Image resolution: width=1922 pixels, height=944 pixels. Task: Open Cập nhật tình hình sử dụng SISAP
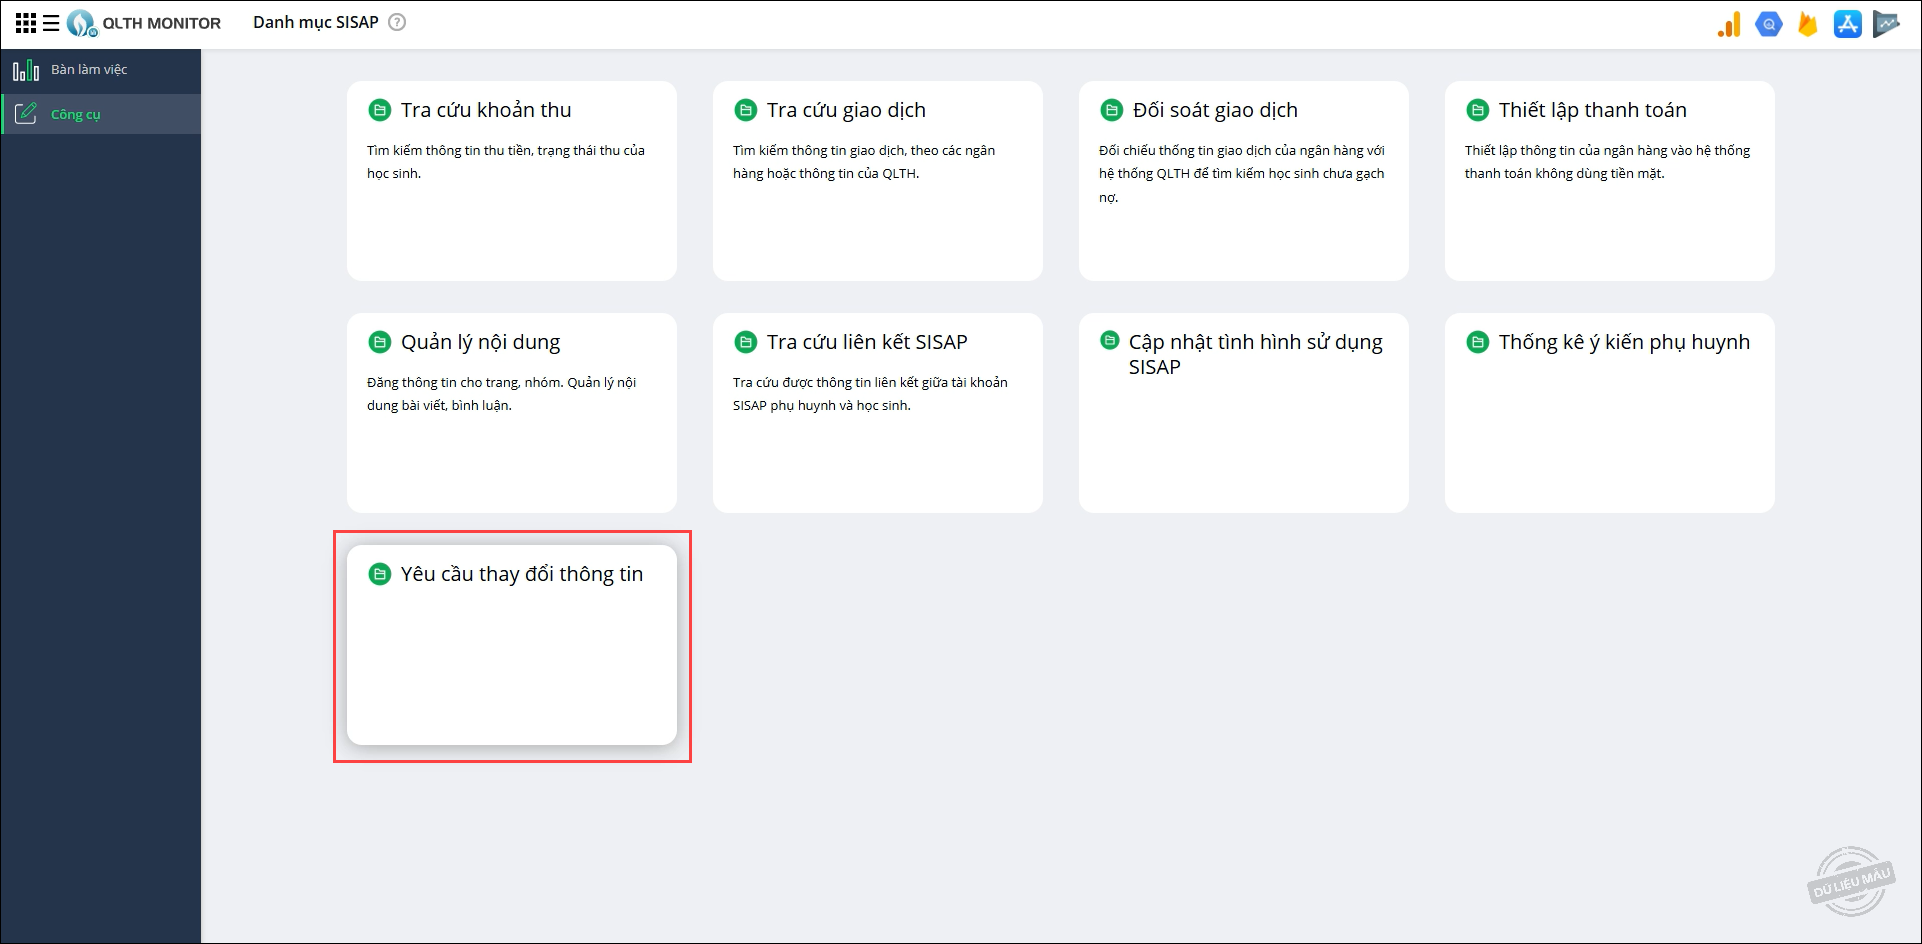(1243, 412)
